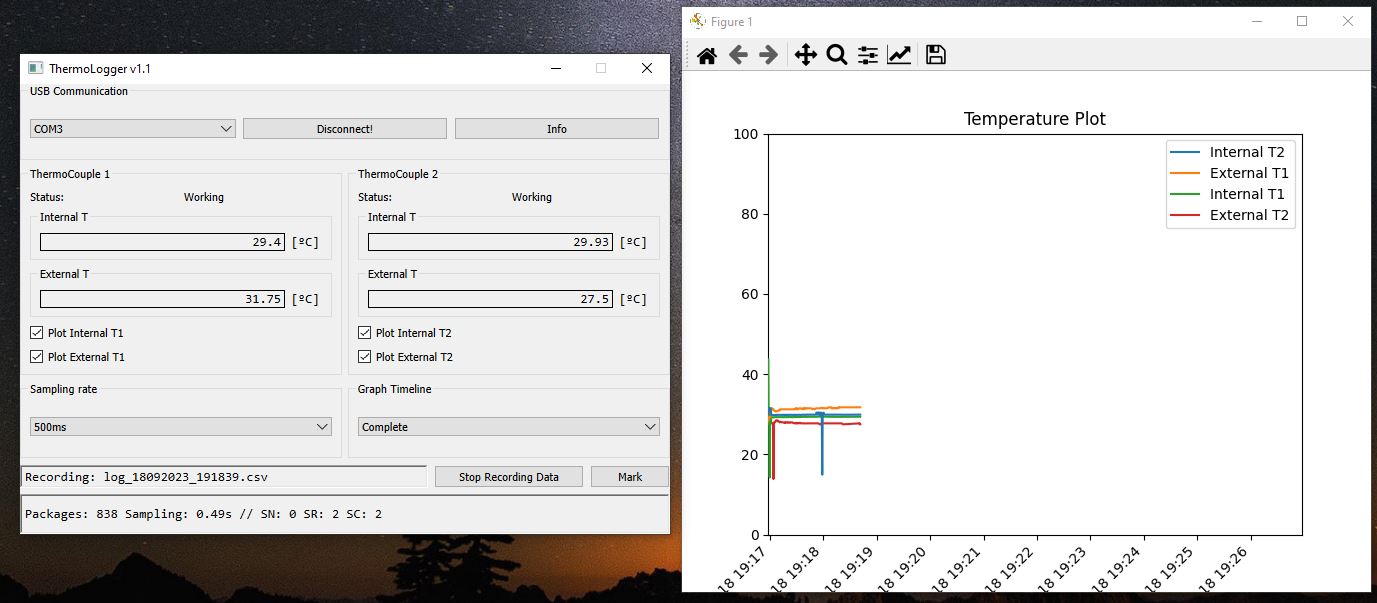This screenshot has height=603, width=1377.
Task: Click the 100 y-axis tick label
Action: coord(746,134)
